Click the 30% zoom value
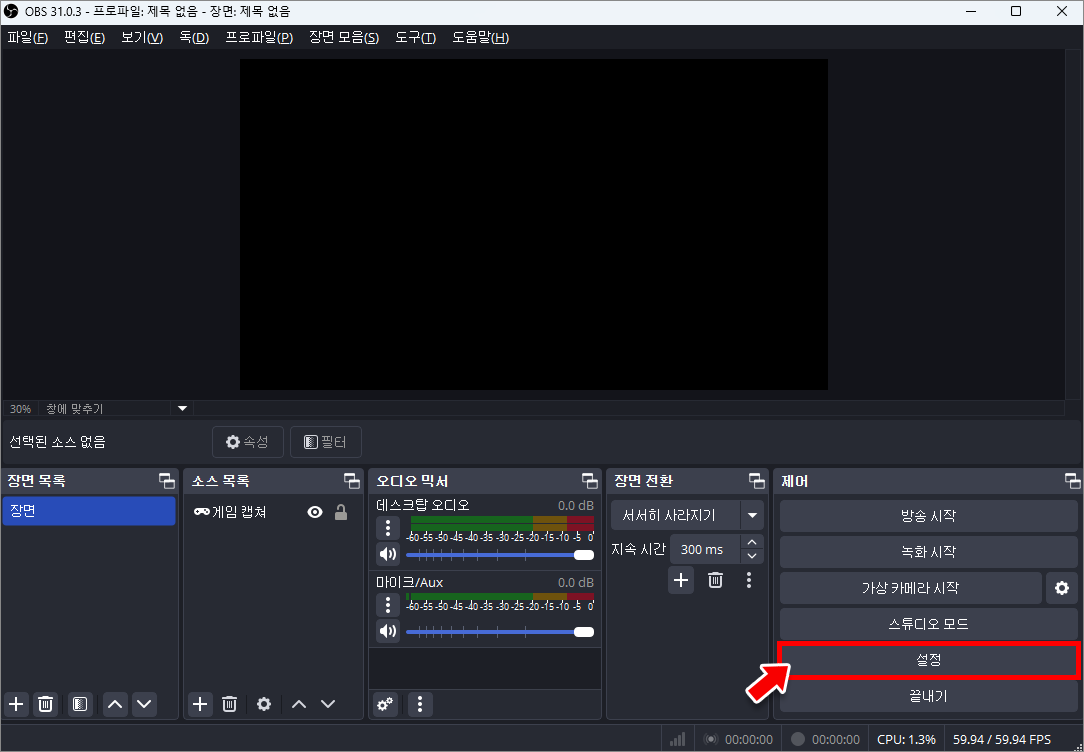 click(21, 409)
